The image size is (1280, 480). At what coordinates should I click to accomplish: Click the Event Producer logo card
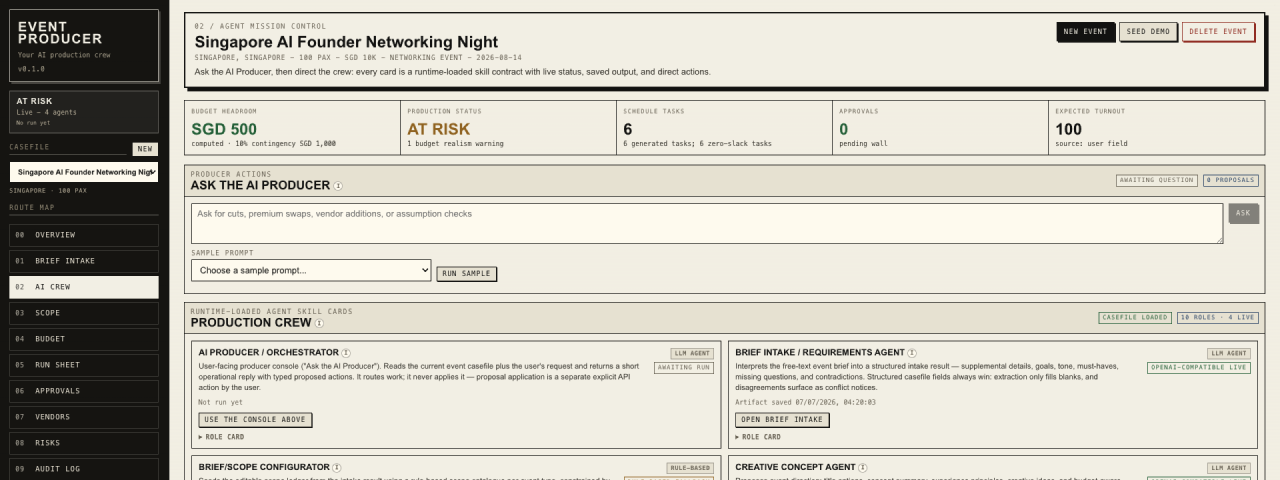point(84,45)
